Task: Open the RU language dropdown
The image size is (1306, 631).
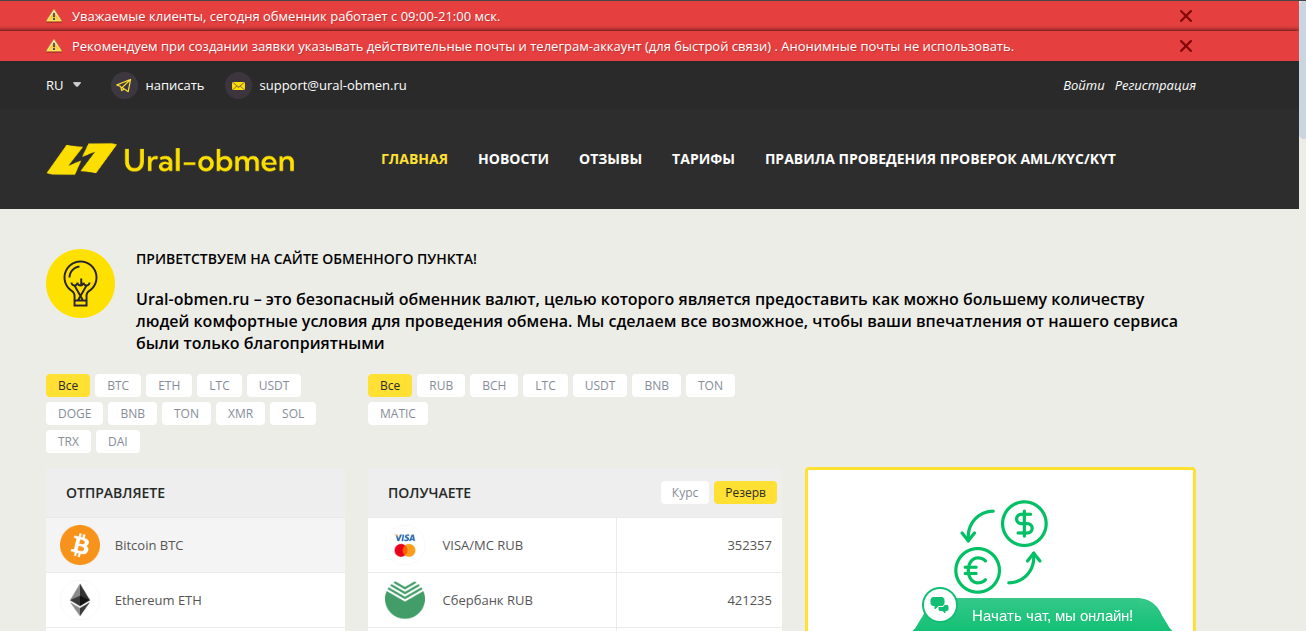Action: click(64, 85)
